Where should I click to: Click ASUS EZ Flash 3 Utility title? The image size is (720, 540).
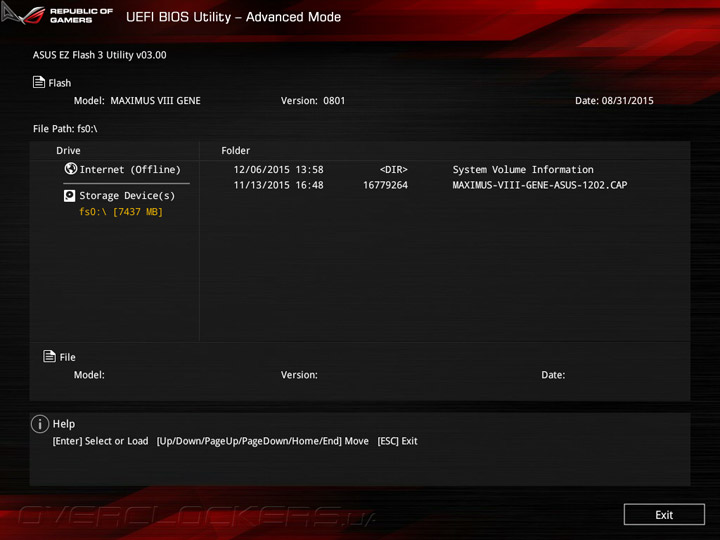99,55
